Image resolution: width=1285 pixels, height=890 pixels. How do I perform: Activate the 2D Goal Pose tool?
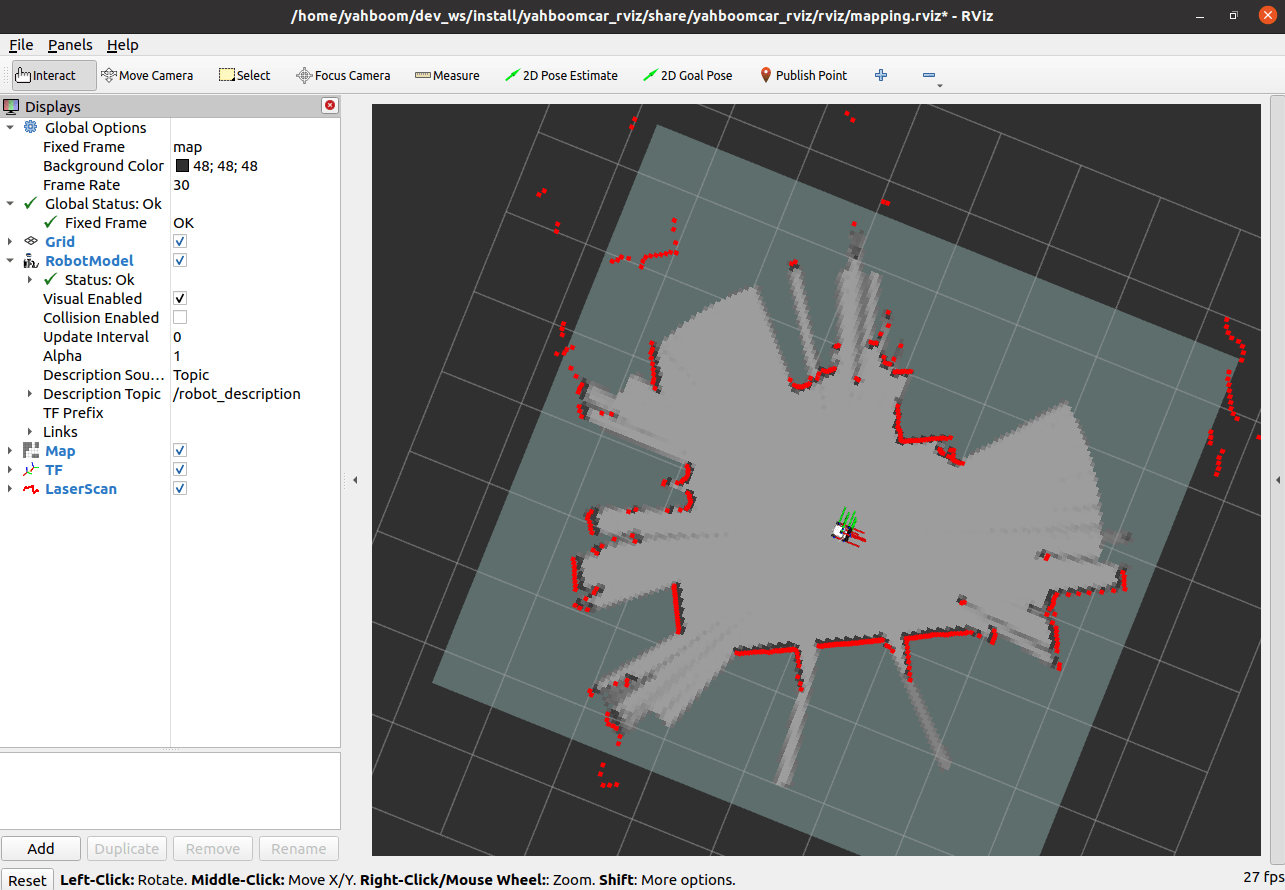(x=687, y=75)
